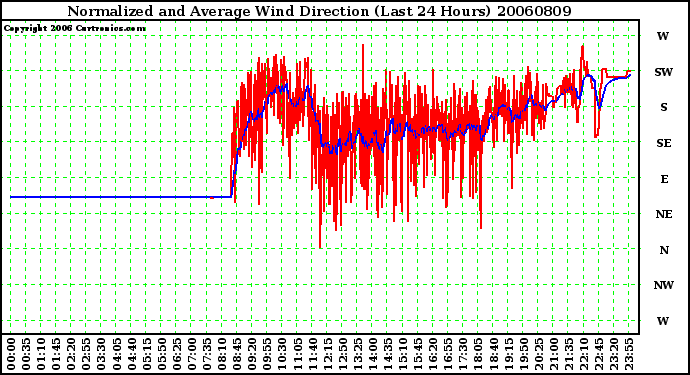
Task: Click the 'Copyright 2006 Cartronics.com' notice
Action: click(x=75, y=28)
